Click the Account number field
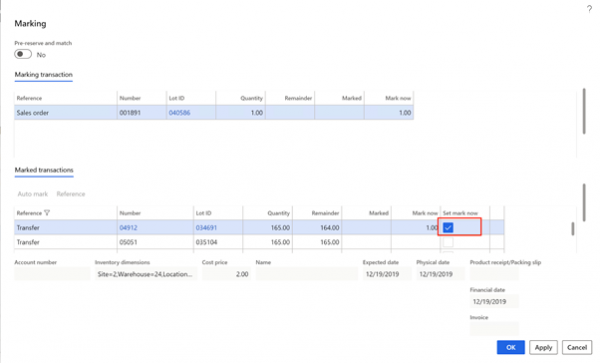The width and height of the screenshot is (600, 363). point(52,274)
